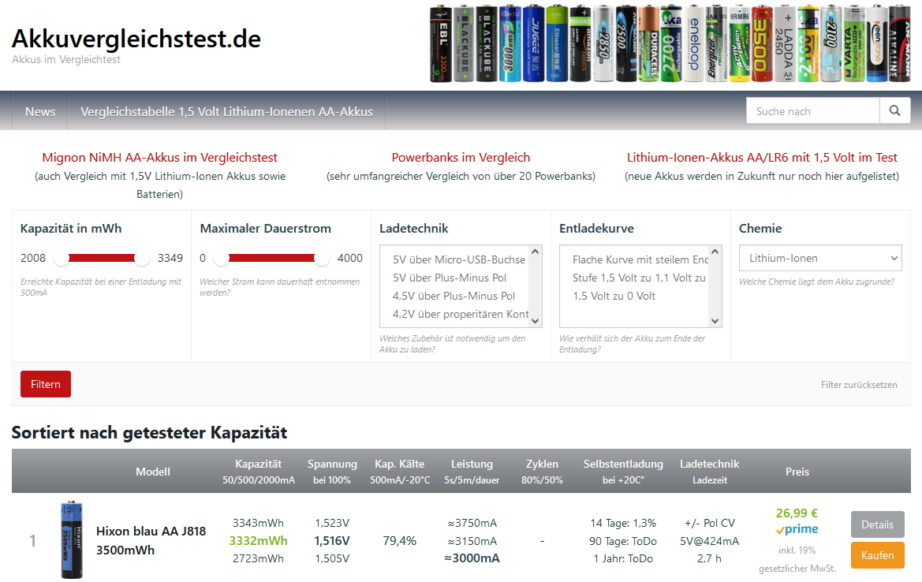Open Vergleichstabelle 1,5 Volt Lithium-Ionen AA-Akkus
This screenshot has height=582, width=922.
point(226,111)
